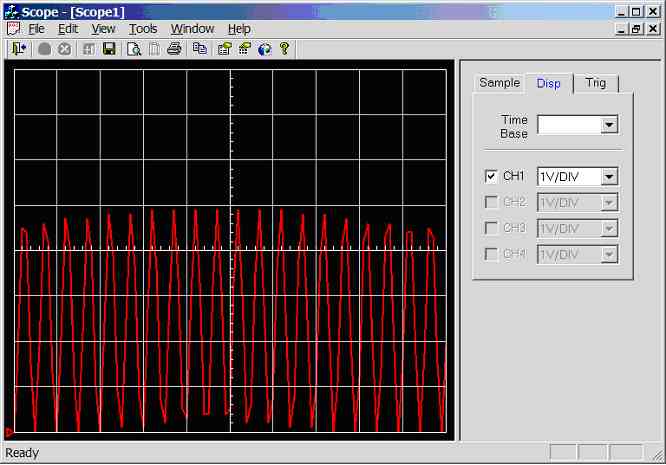The image size is (666, 465).
Task: Click the red trigger marker at waveform bottom-left
Action: 10,432
